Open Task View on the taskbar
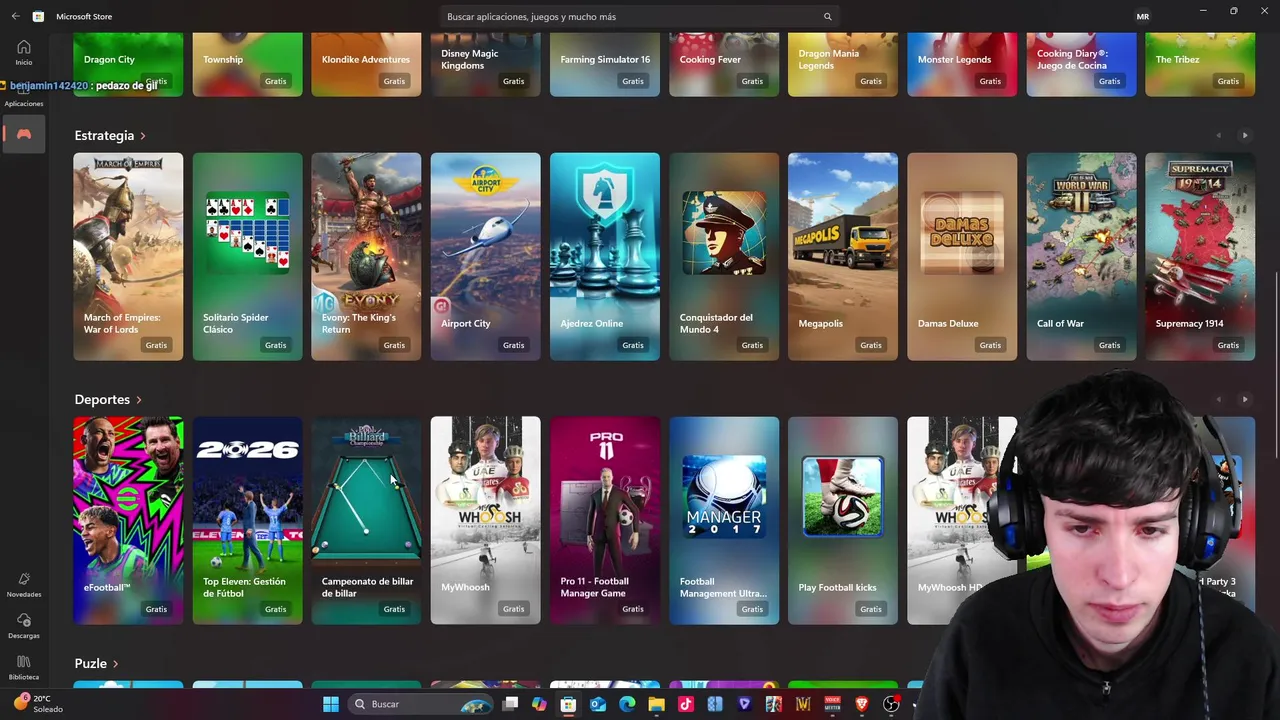 pyautogui.click(x=510, y=704)
